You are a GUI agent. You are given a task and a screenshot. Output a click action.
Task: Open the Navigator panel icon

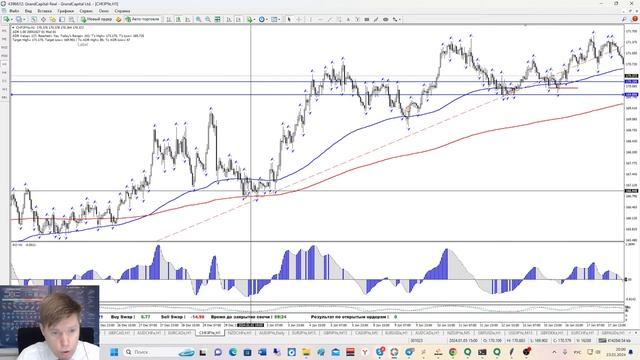pos(53,19)
